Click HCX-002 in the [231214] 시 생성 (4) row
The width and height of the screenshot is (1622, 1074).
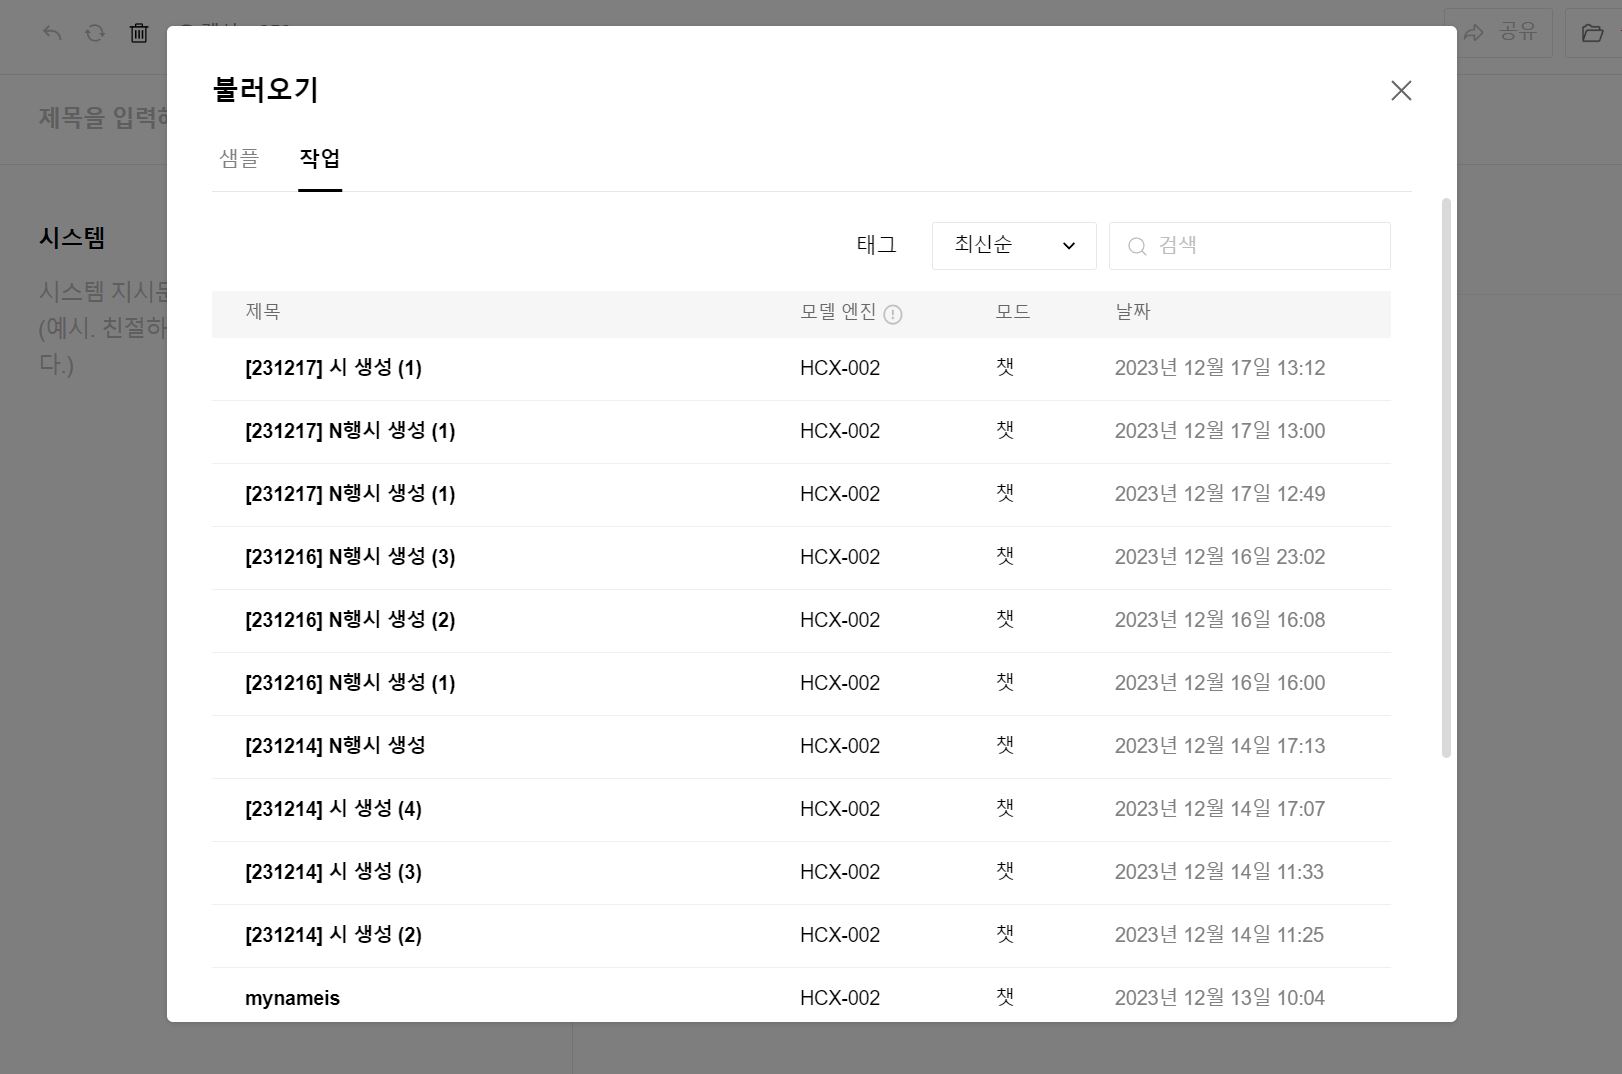point(840,809)
